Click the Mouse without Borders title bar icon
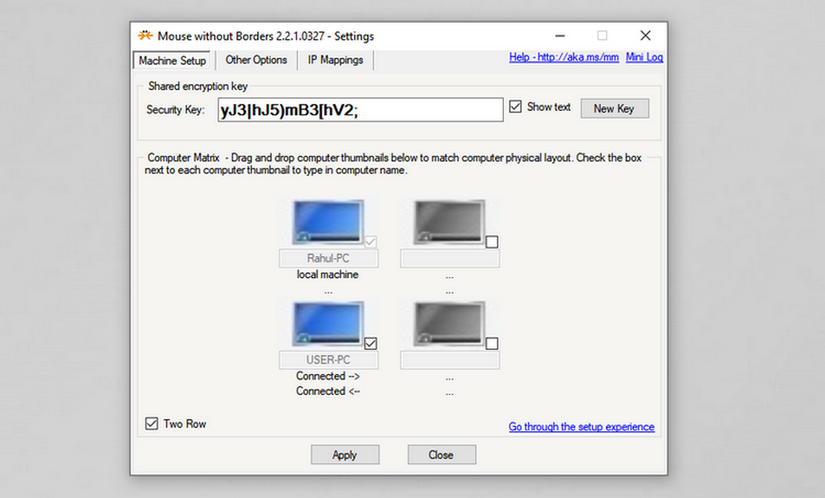Viewport: 825px width, 498px height. (x=145, y=36)
